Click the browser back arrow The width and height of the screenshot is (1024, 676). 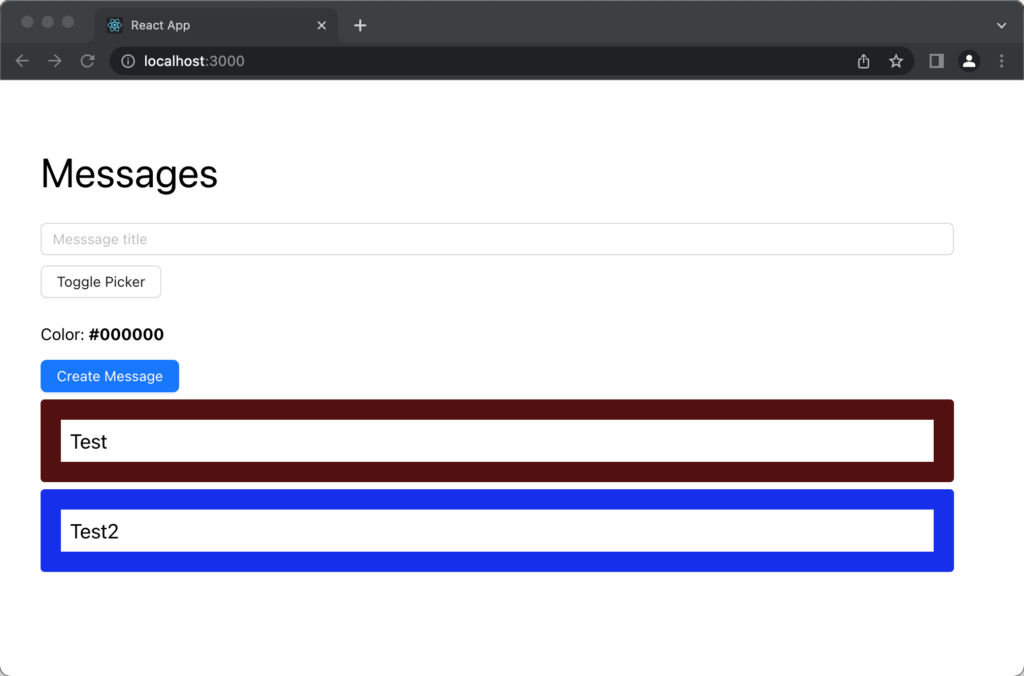(x=22, y=61)
